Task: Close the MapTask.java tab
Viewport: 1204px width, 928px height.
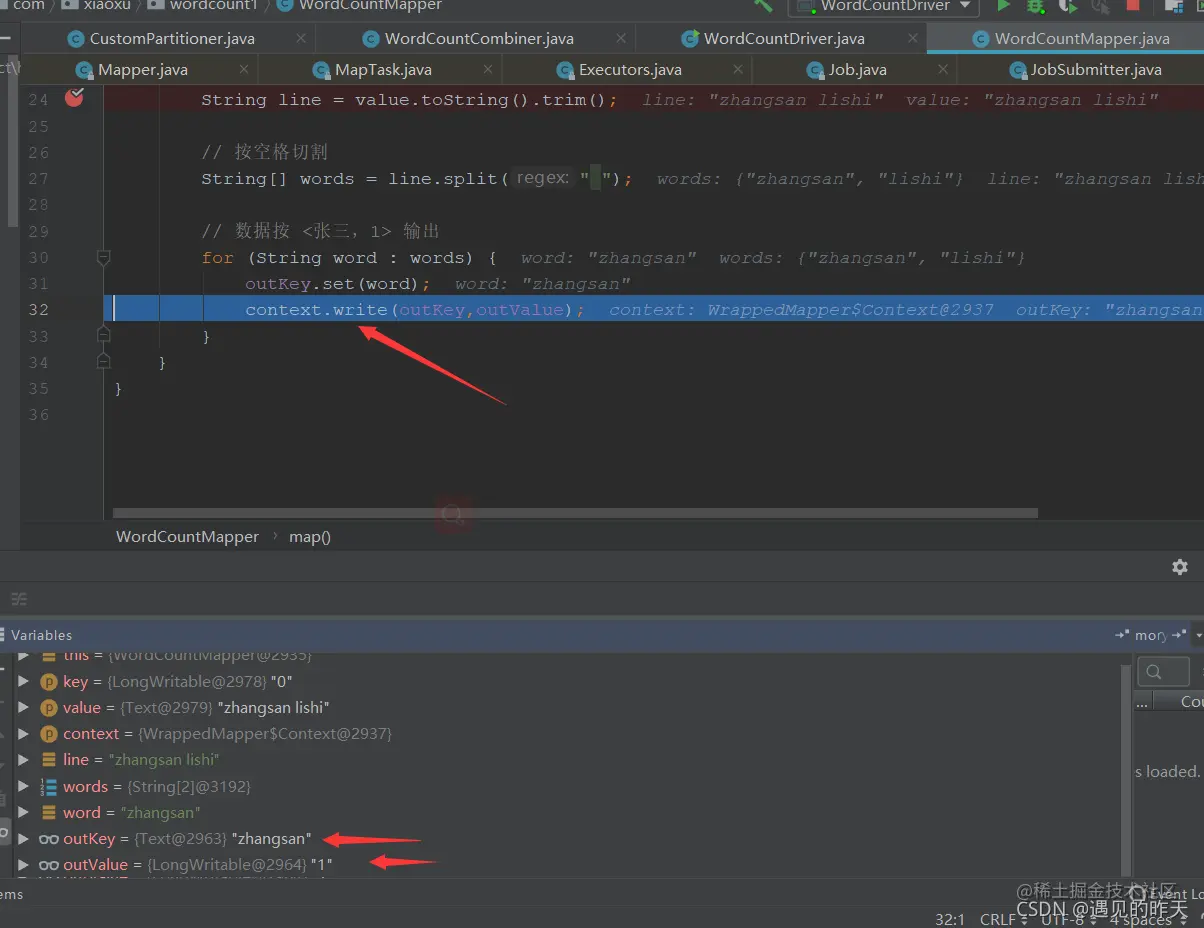Action: 487,70
